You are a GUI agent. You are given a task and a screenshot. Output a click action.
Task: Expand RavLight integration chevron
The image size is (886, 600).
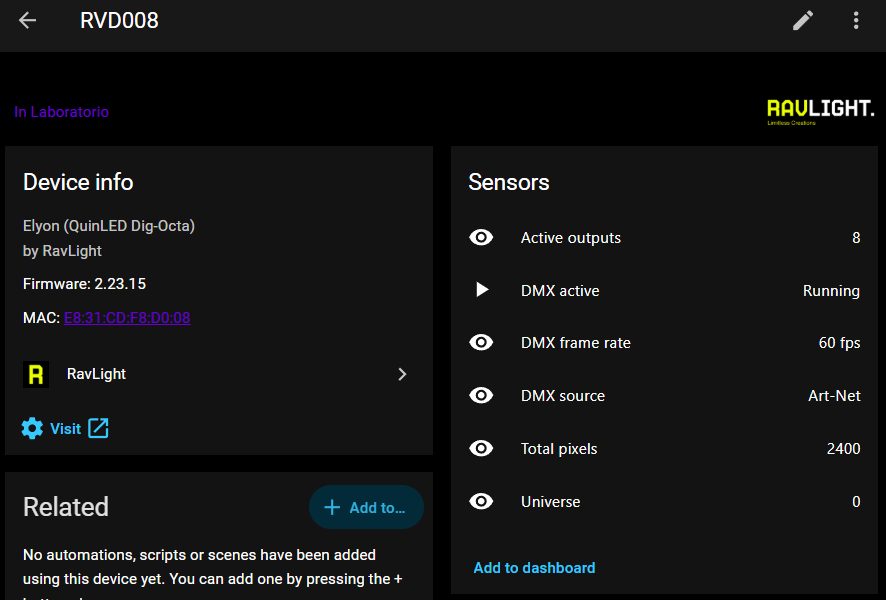[402, 374]
